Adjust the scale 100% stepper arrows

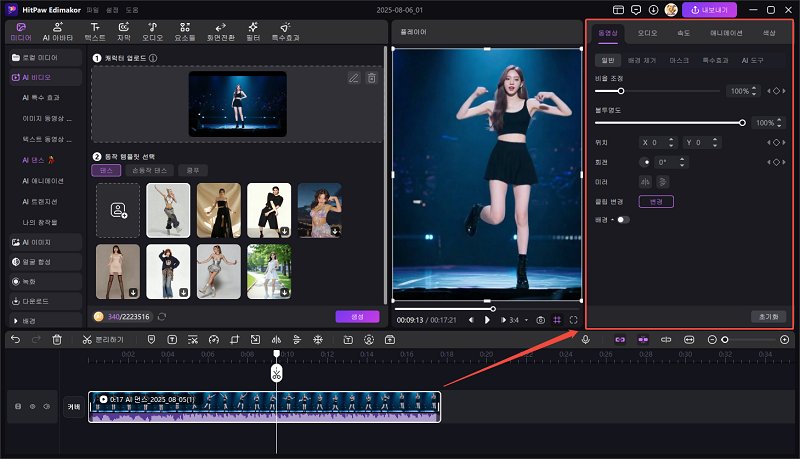click(754, 91)
